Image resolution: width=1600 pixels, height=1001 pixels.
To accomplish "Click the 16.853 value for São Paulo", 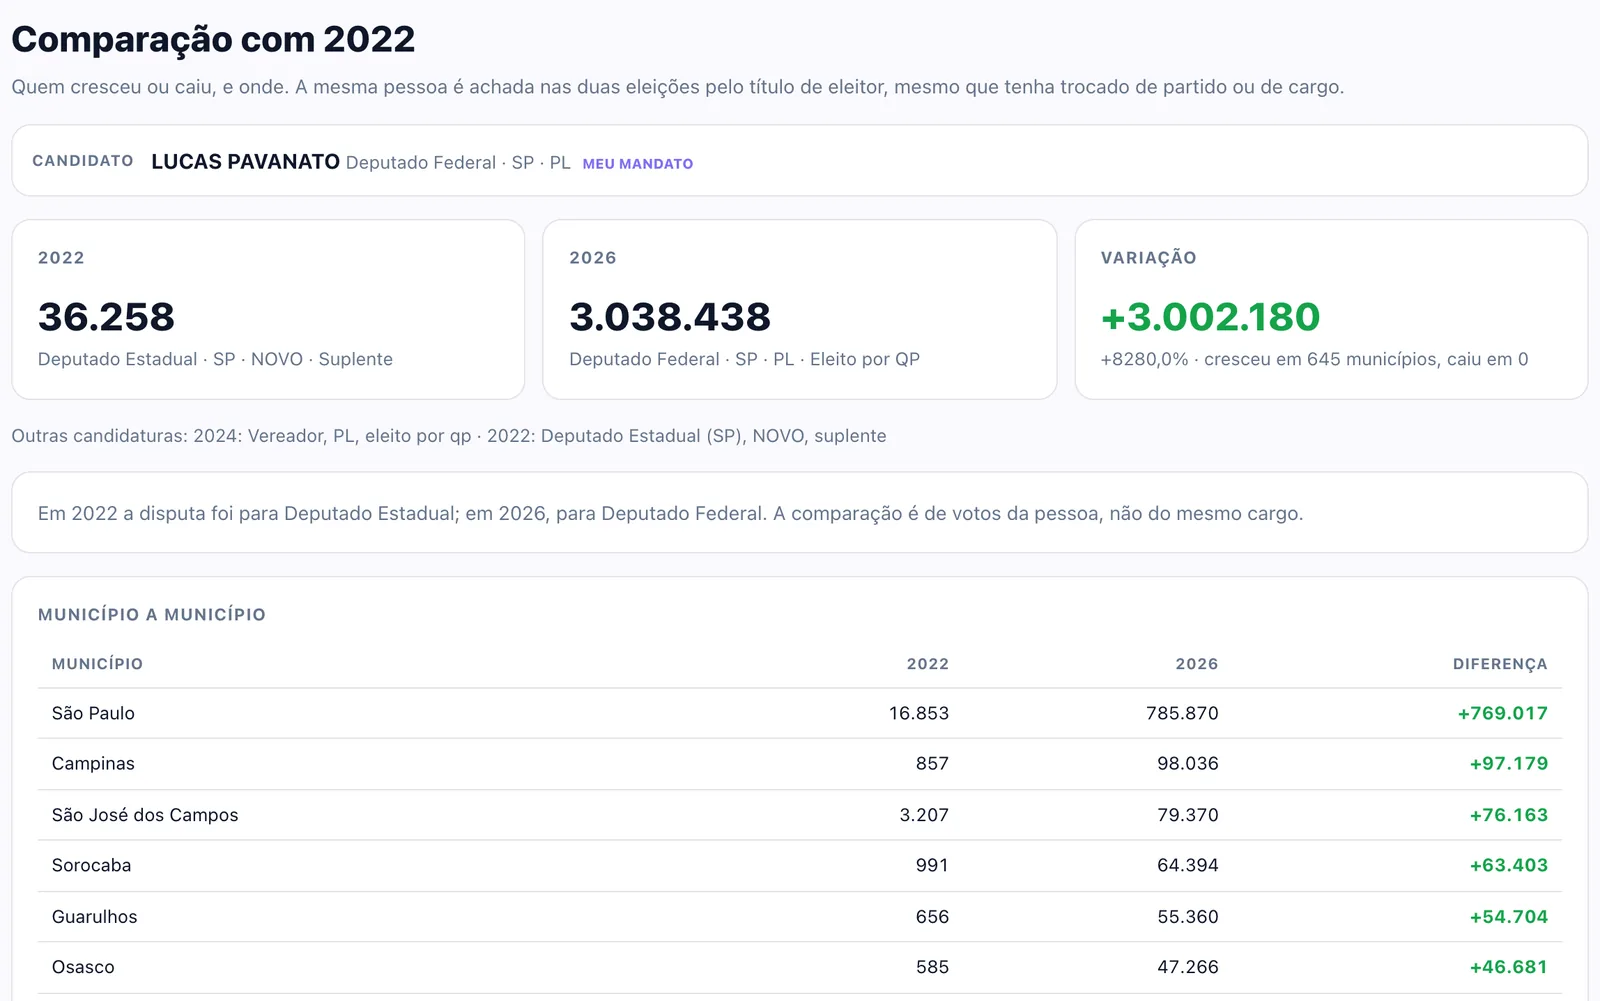I will click(x=918, y=713).
